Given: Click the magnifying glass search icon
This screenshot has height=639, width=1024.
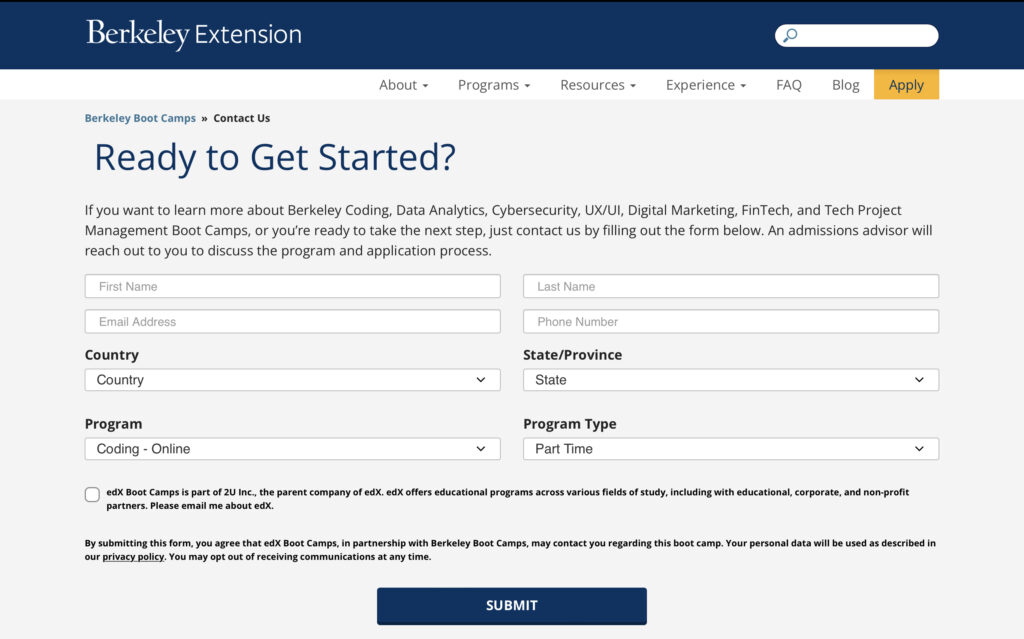Looking at the screenshot, I should (x=790, y=36).
